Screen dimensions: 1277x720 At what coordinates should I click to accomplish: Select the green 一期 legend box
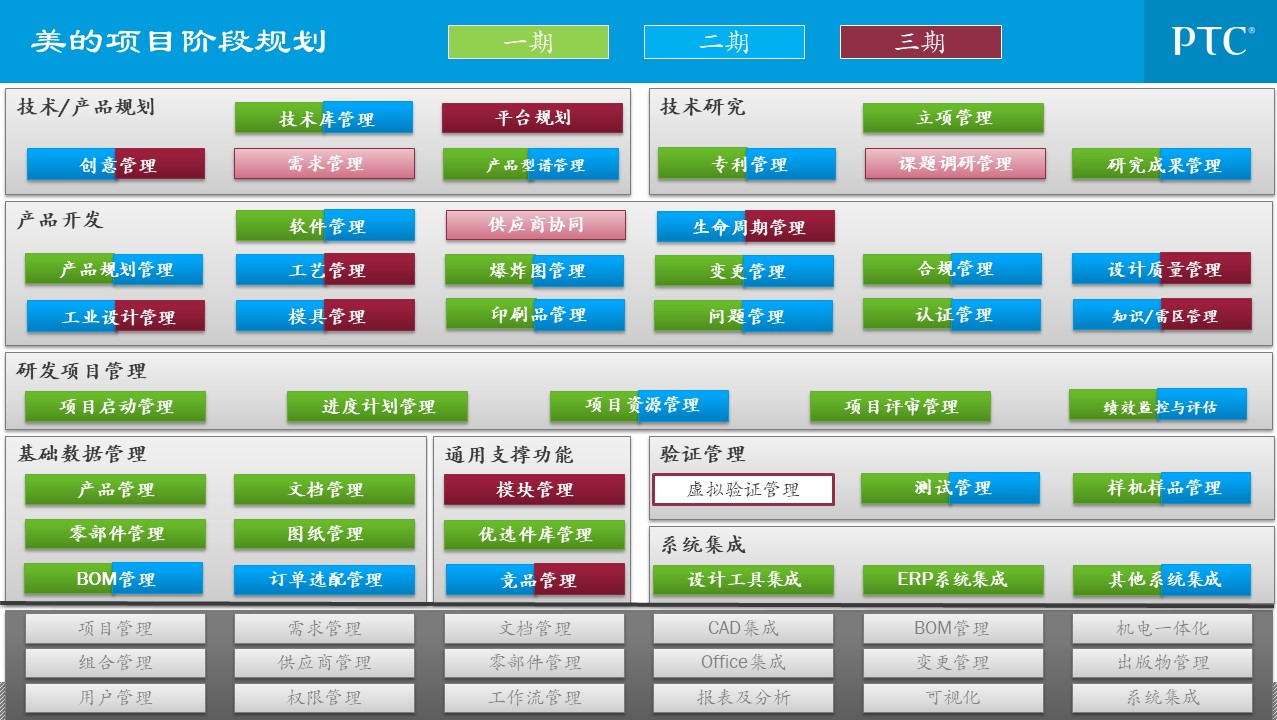click(x=528, y=42)
